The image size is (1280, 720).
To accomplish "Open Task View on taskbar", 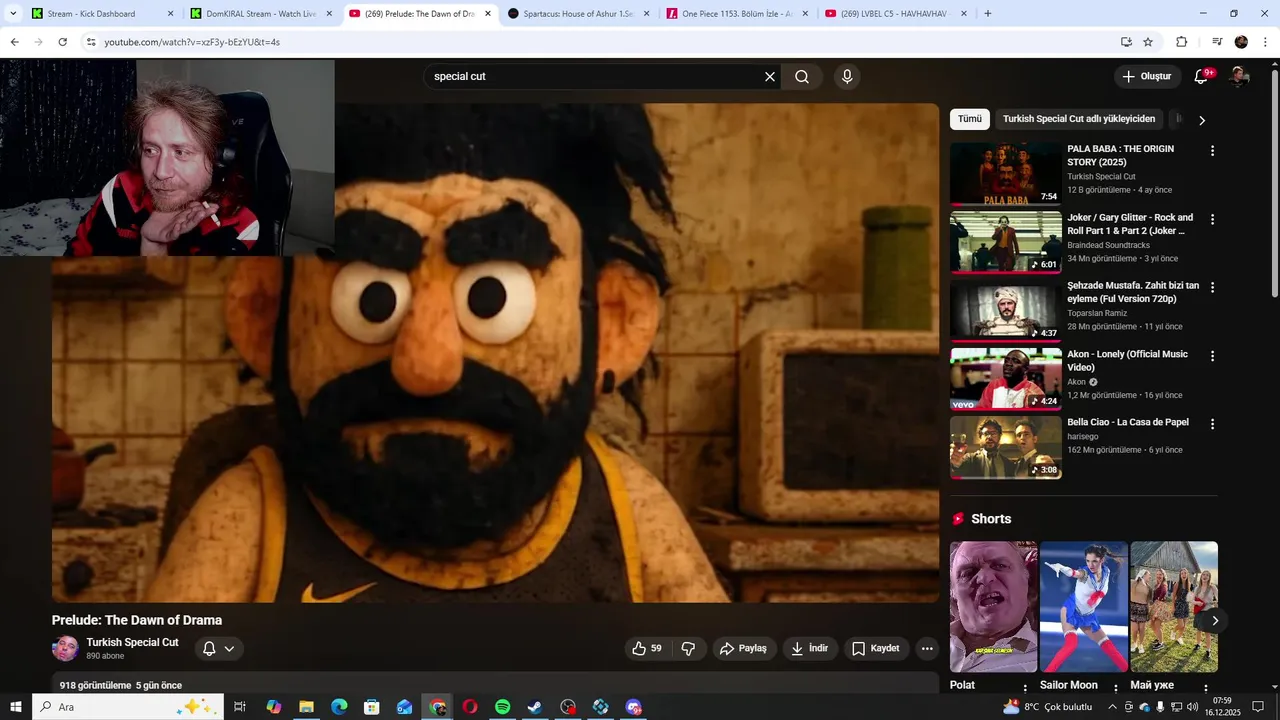I will click(x=240, y=707).
